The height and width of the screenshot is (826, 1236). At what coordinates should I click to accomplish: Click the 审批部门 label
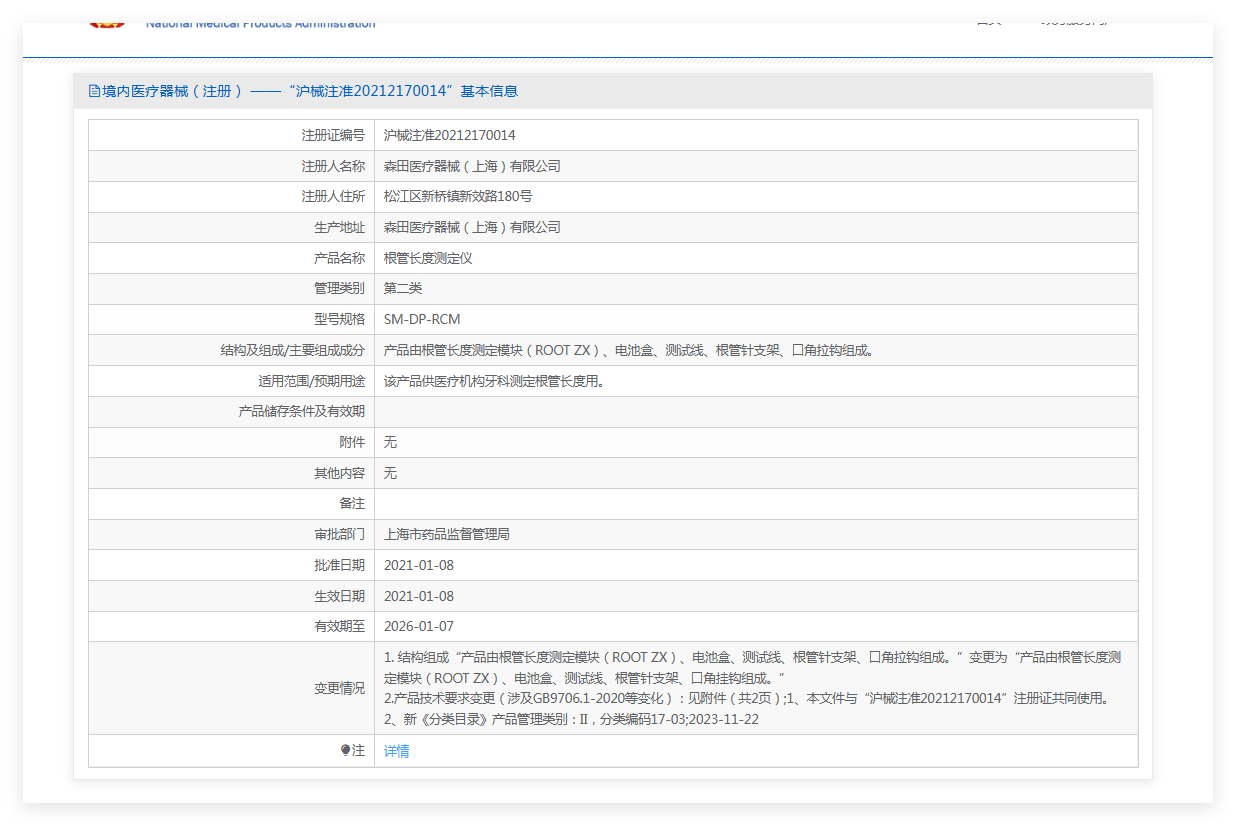[x=339, y=534]
